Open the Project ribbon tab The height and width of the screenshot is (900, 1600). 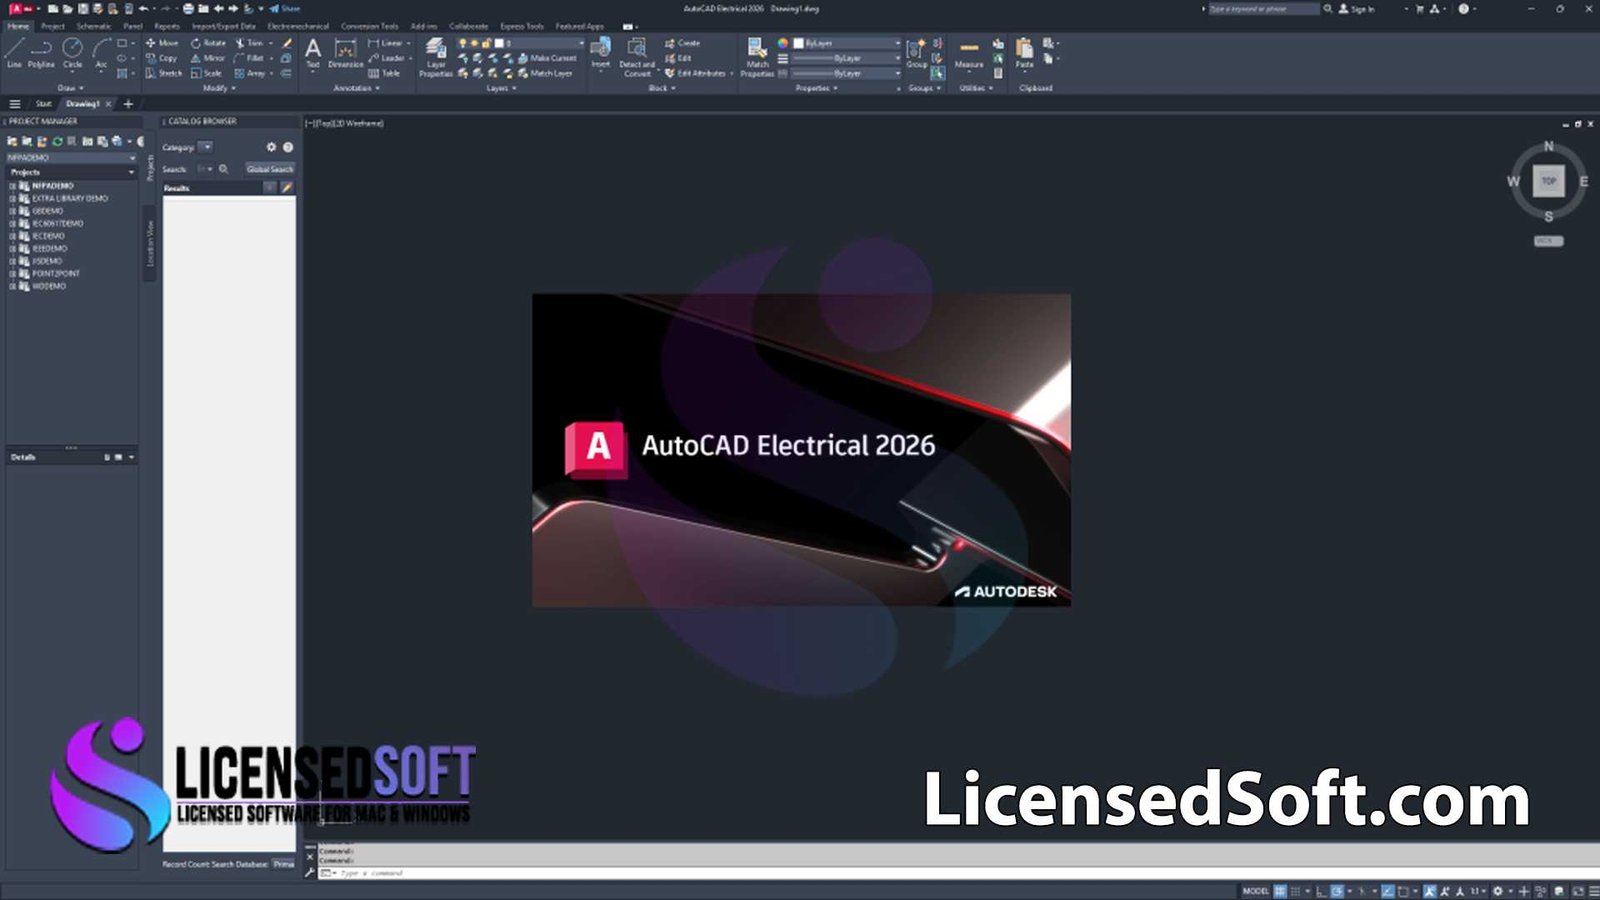click(x=53, y=26)
